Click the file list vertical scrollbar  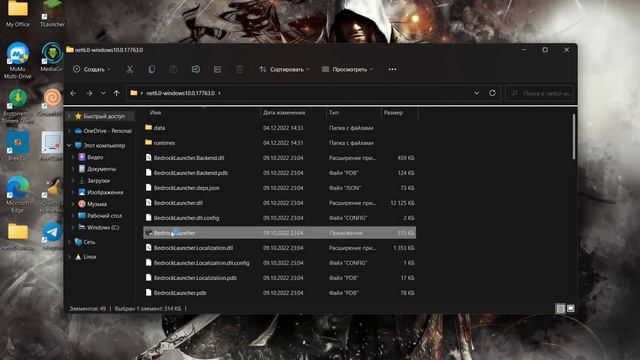tap(574, 137)
